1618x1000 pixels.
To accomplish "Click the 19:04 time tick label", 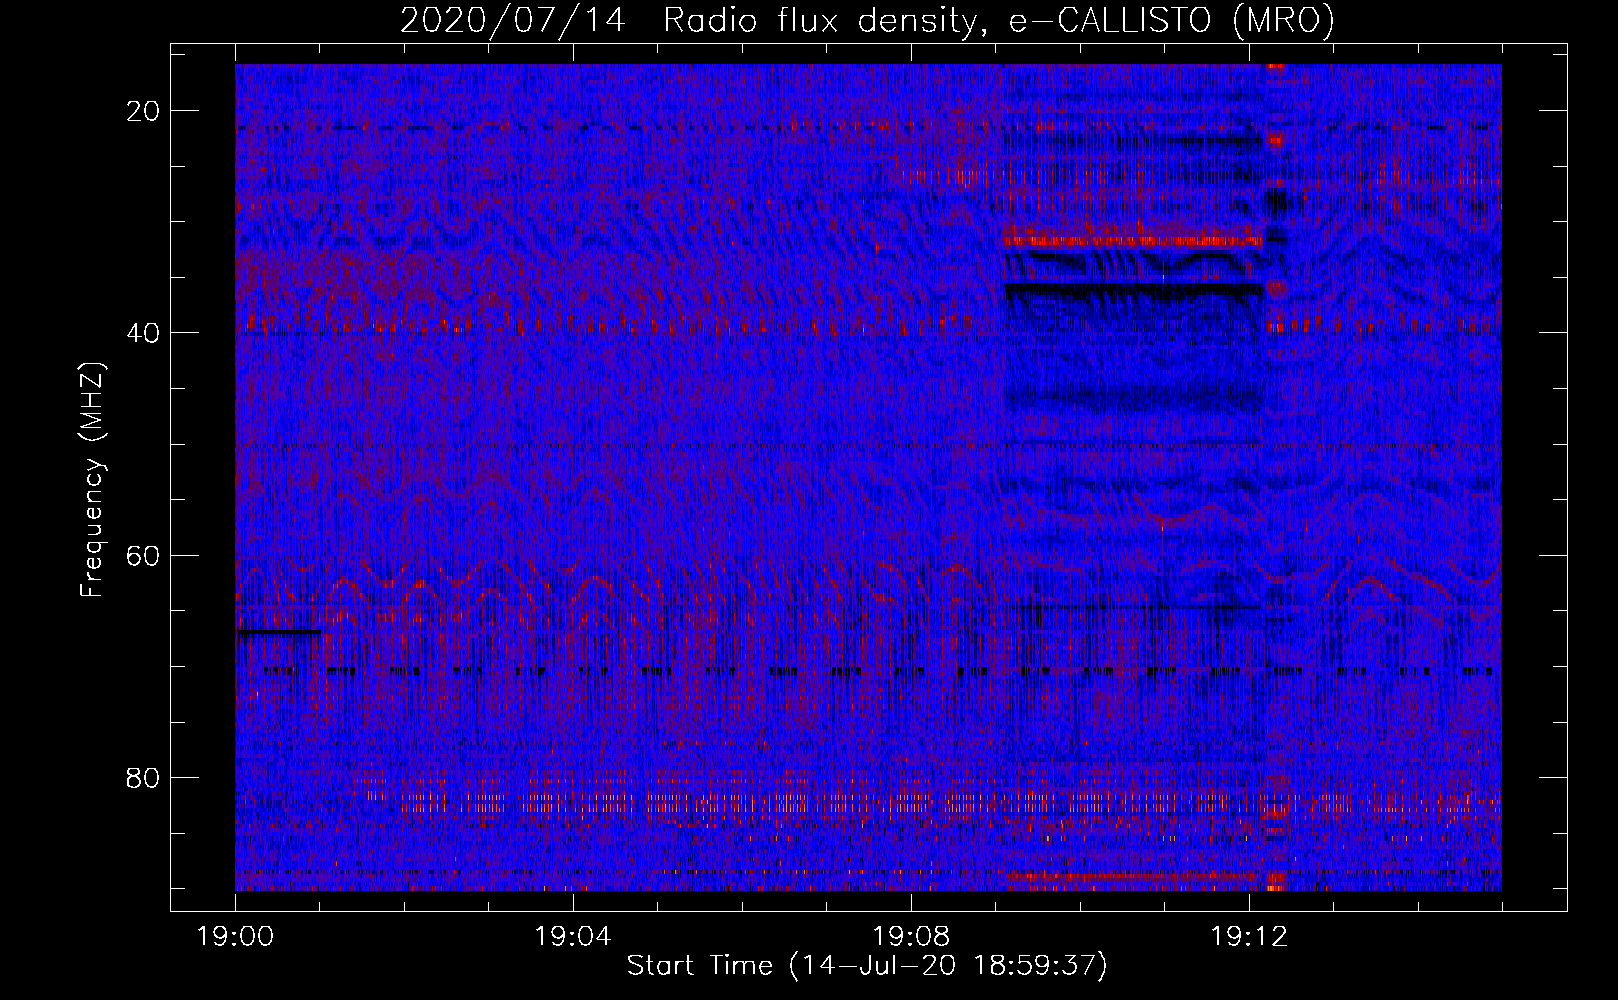I will 573,937.
